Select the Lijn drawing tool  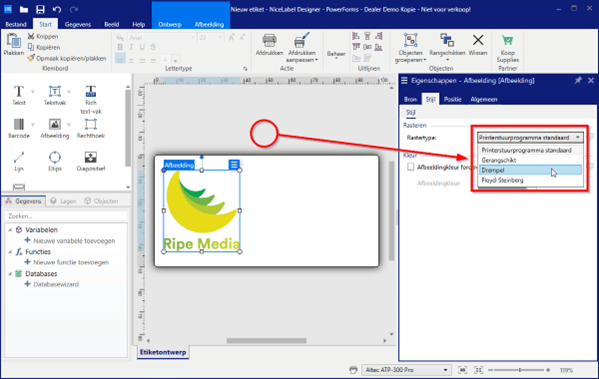pyautogui.click(x=19, y=161)
